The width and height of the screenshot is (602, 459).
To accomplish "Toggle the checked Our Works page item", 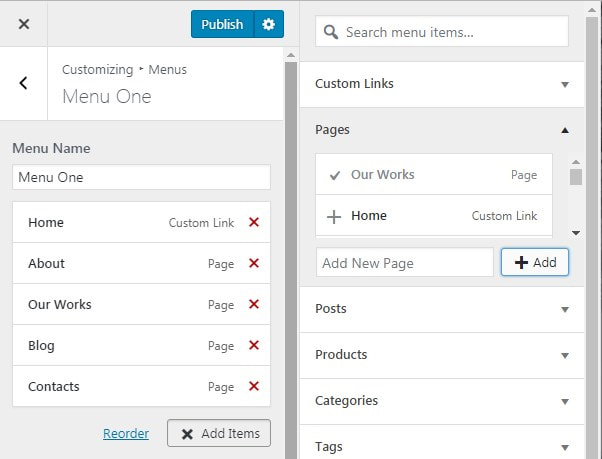I will point(434,175).
